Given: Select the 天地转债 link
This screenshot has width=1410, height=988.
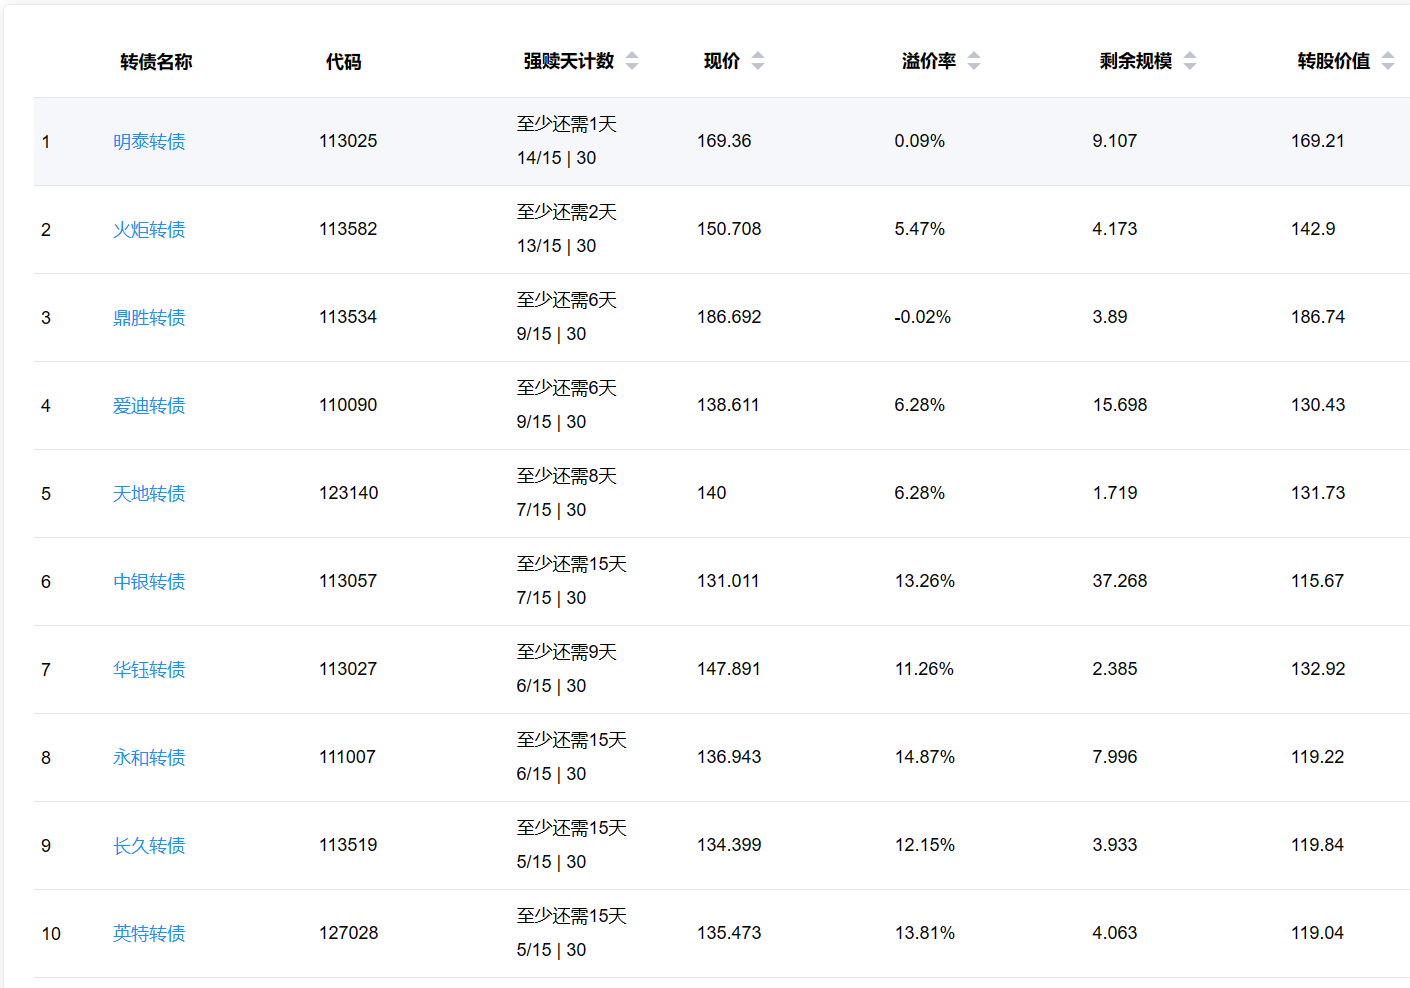Looking at the screenshot, I should (x=149, y=494).
